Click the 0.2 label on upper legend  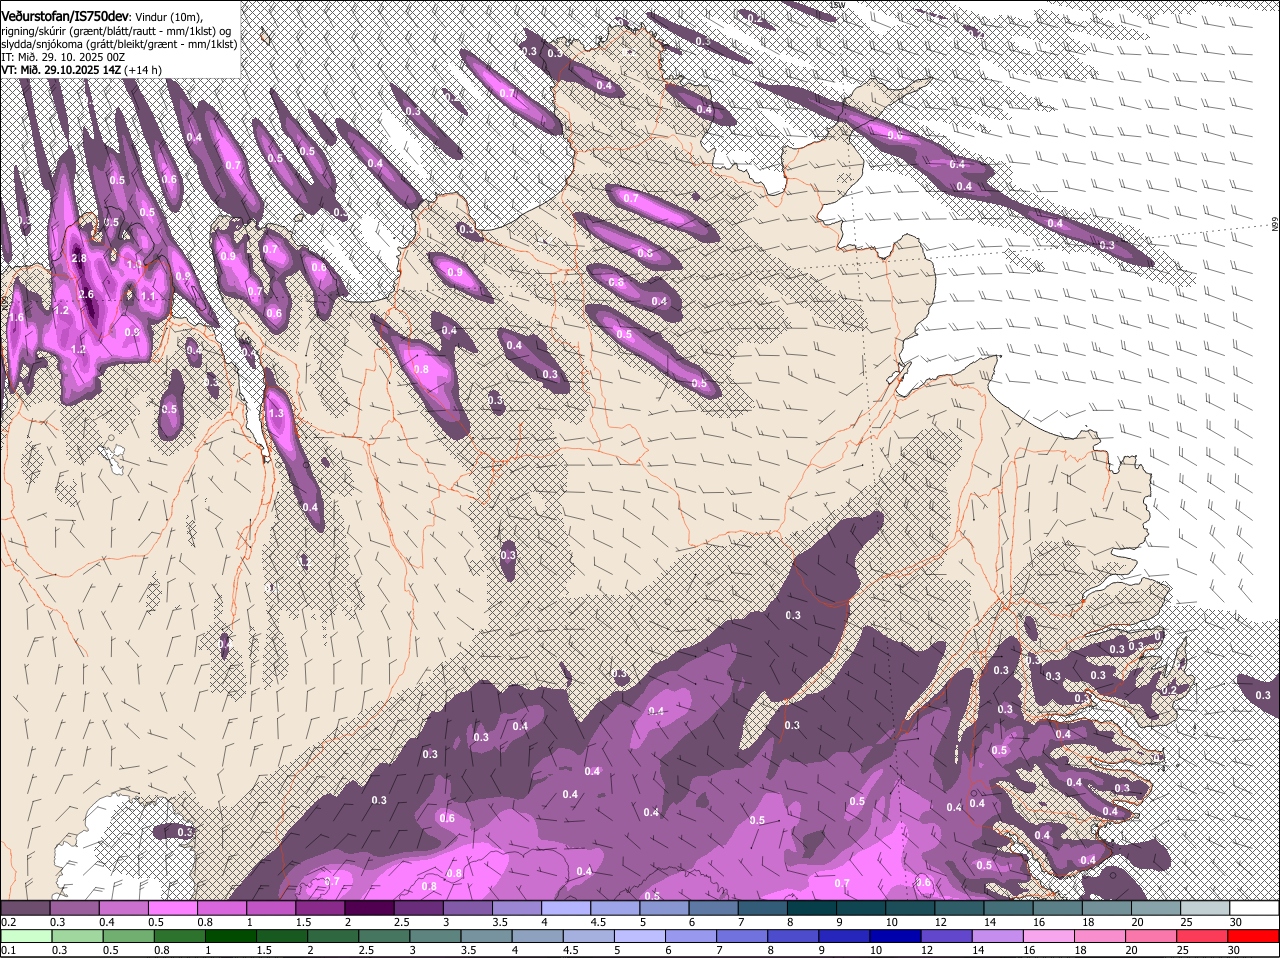[x=8, y=922]
